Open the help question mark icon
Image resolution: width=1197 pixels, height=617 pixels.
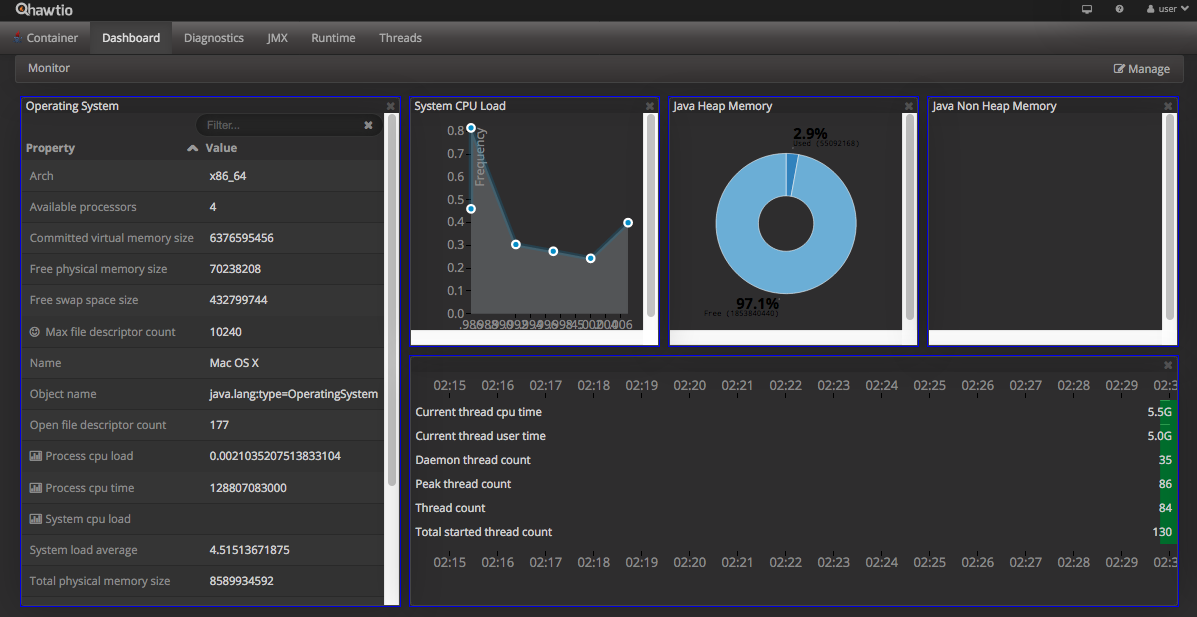(x=1119, y=9)
